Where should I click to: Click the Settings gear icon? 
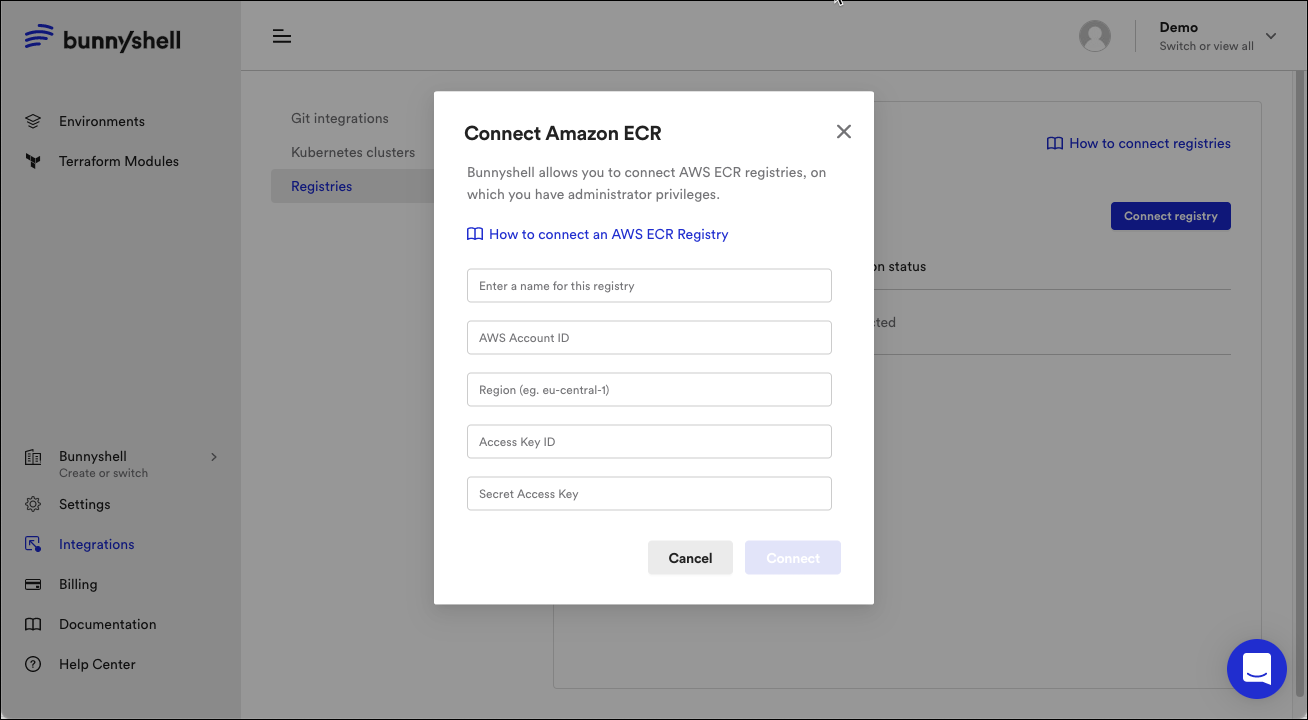point(33,504)
